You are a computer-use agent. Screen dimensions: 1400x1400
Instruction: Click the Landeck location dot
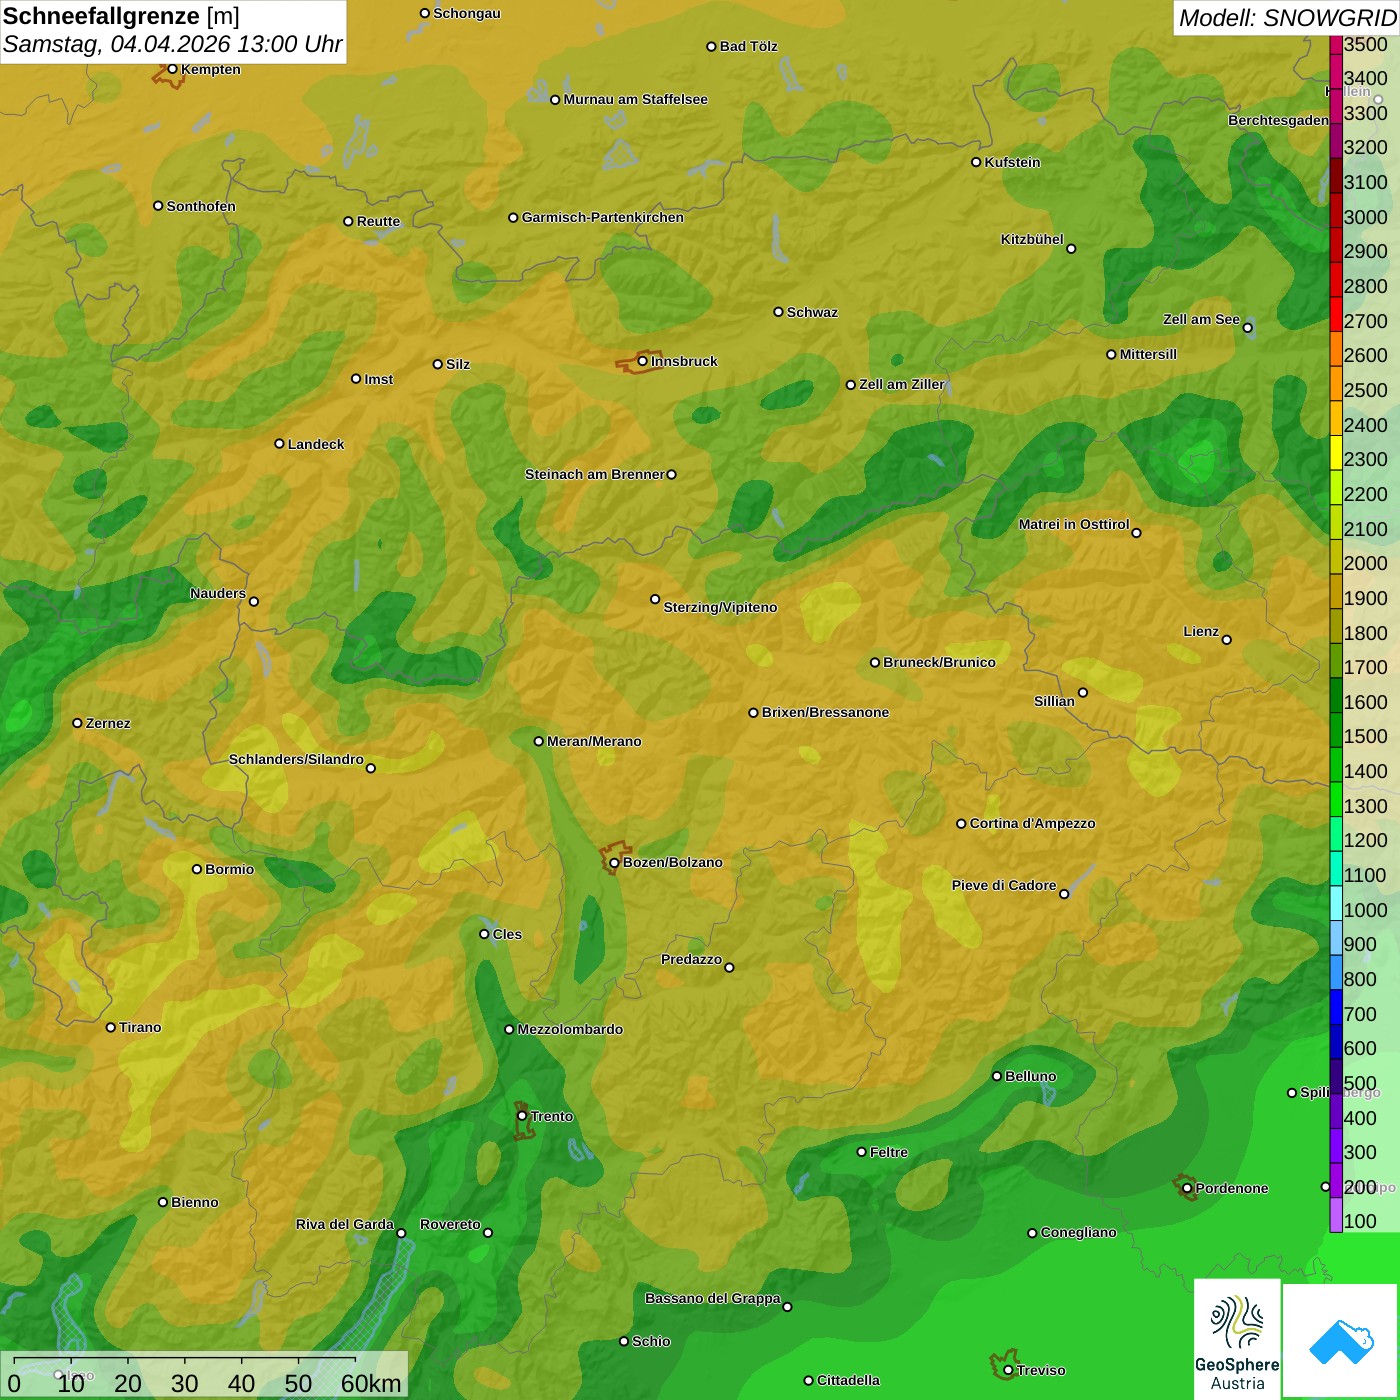point(279,444)
